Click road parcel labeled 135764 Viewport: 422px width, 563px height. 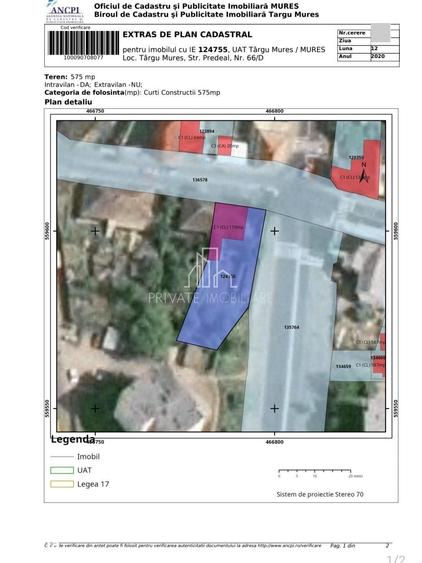point(292,327)
